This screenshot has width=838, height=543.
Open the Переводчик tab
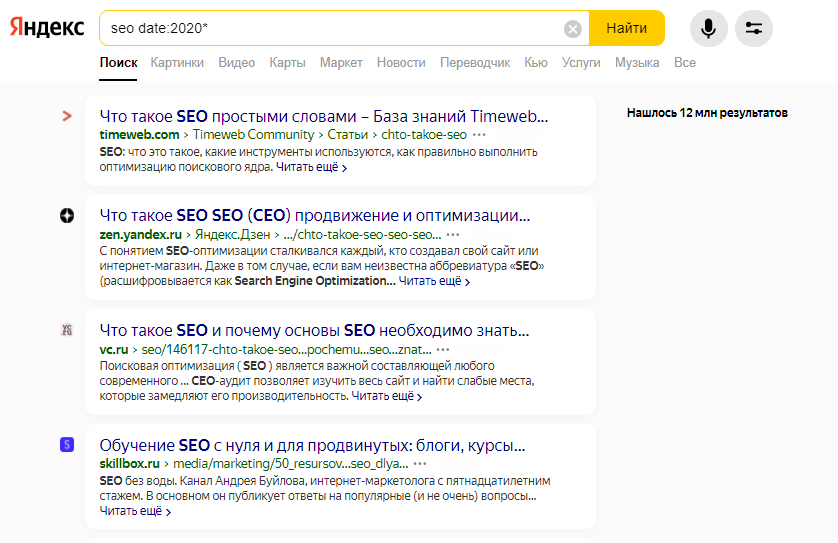[x=475, y=63]
